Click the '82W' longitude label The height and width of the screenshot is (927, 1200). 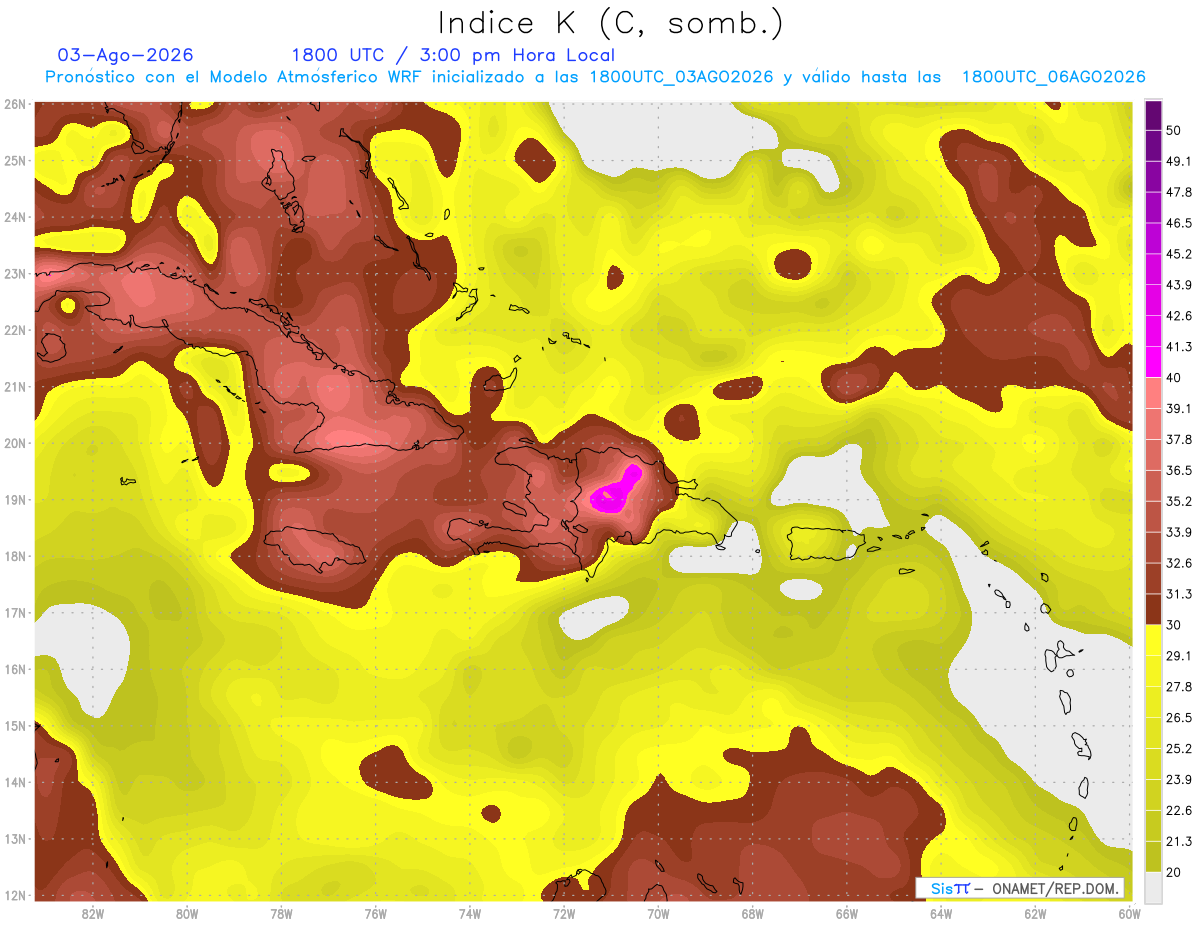[93, 913]
